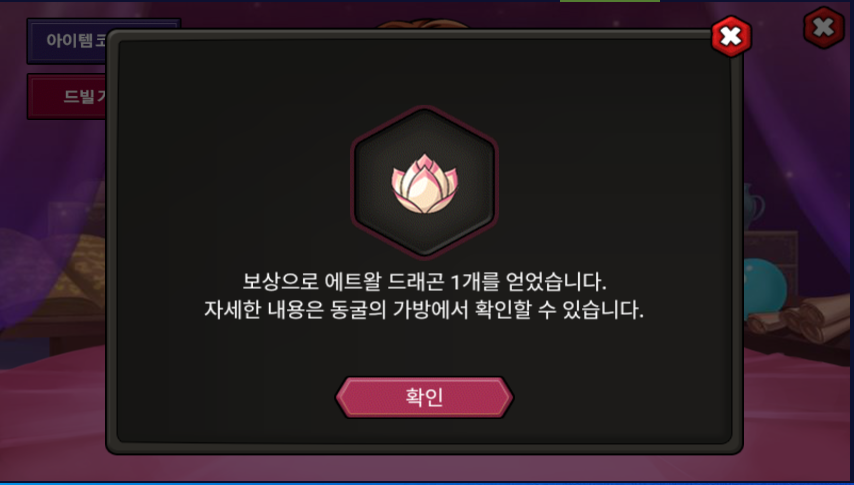The image size is (854, 485).
Task: Click the gray hexagon X behind the dialog
Action: 824,27
